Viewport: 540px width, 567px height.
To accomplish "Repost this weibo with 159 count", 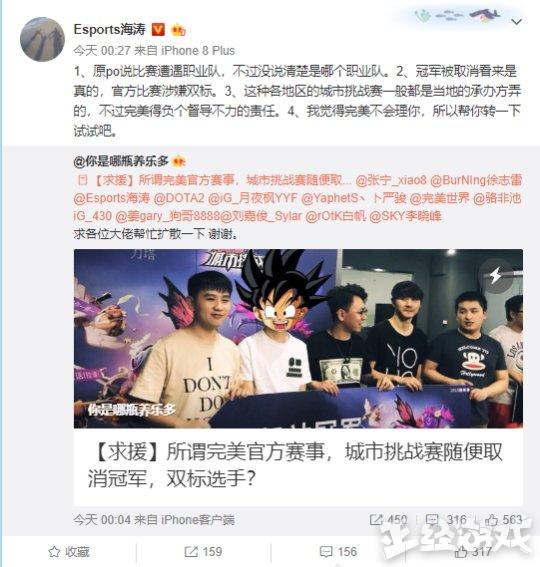I will tap(203, 552).
